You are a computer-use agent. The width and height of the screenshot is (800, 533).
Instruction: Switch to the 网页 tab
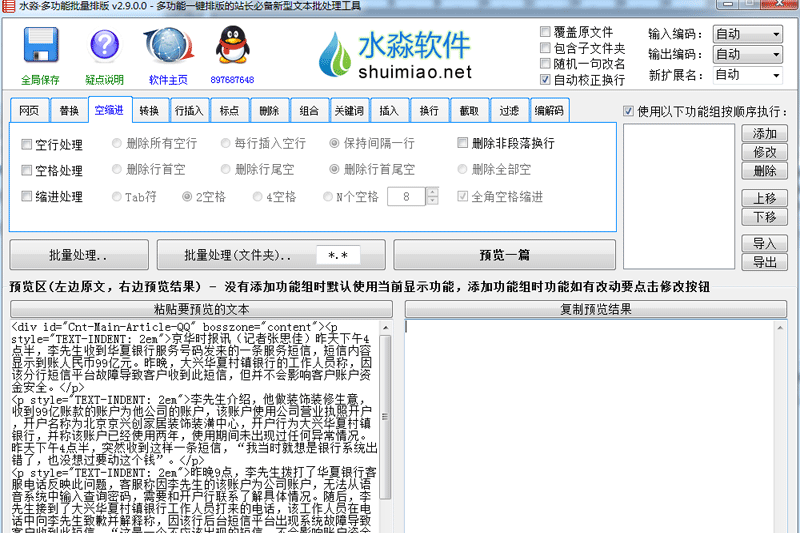click(30, 111)
